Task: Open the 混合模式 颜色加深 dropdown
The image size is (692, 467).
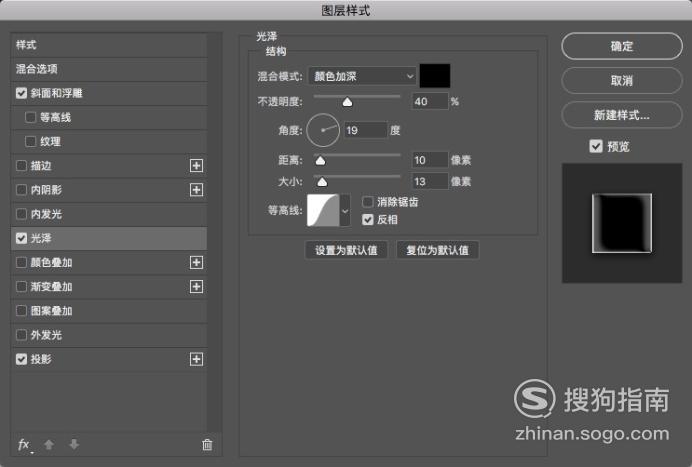Action: [x=362, y=76]
